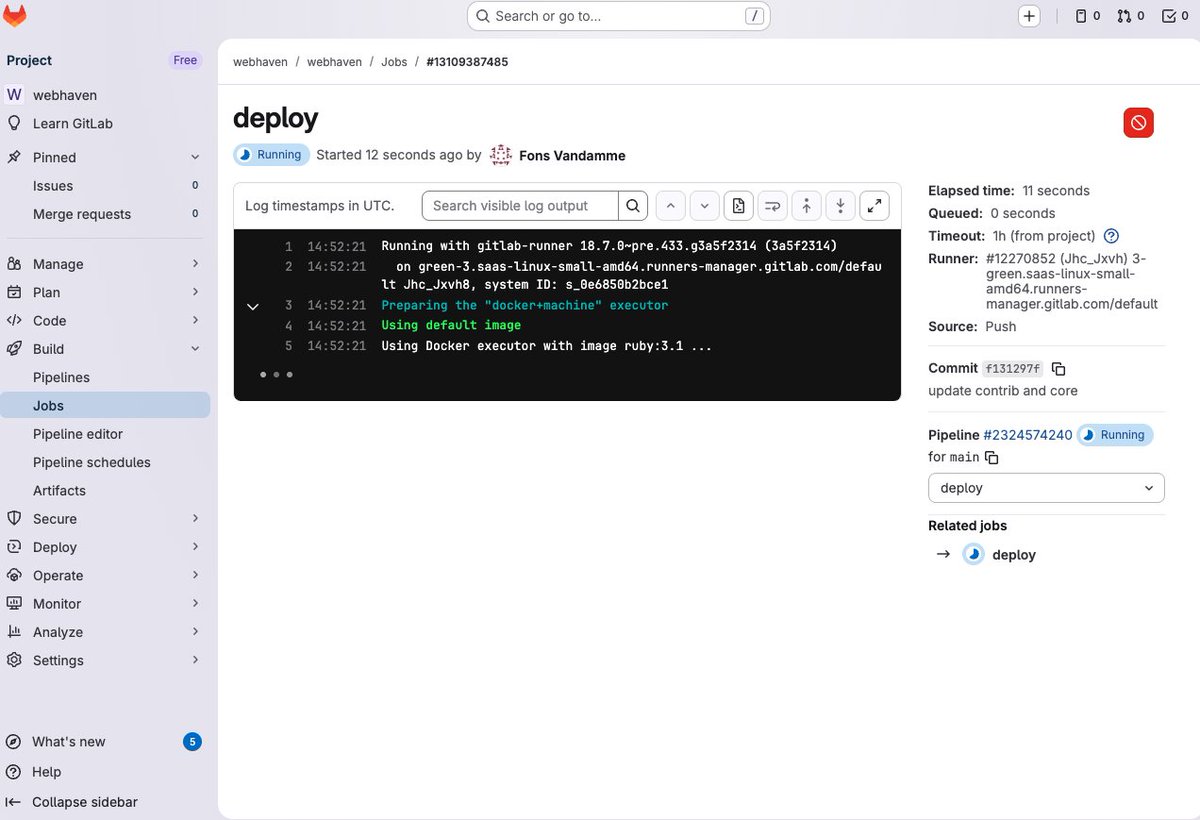
Task: Open commit f131297f link
Action: (1013, 368)
